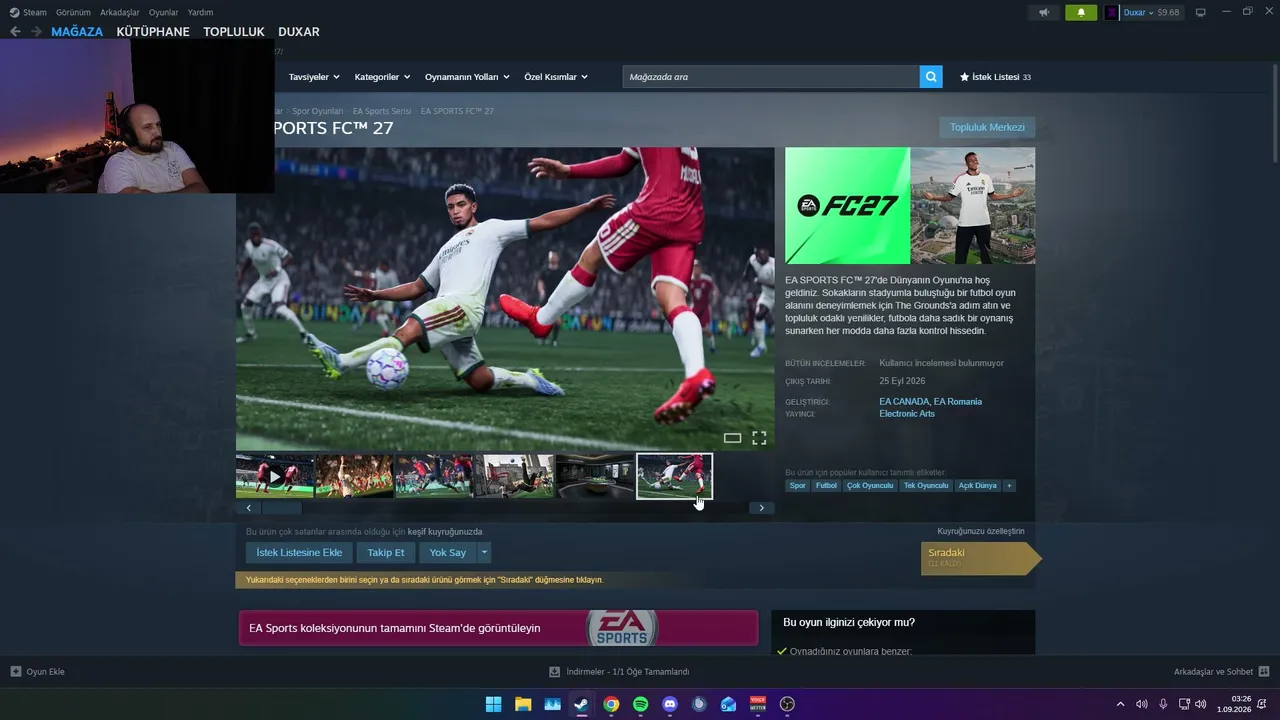1280x720 pixels.
Task: Open the Yardım menu
Action: click(200, 13)
